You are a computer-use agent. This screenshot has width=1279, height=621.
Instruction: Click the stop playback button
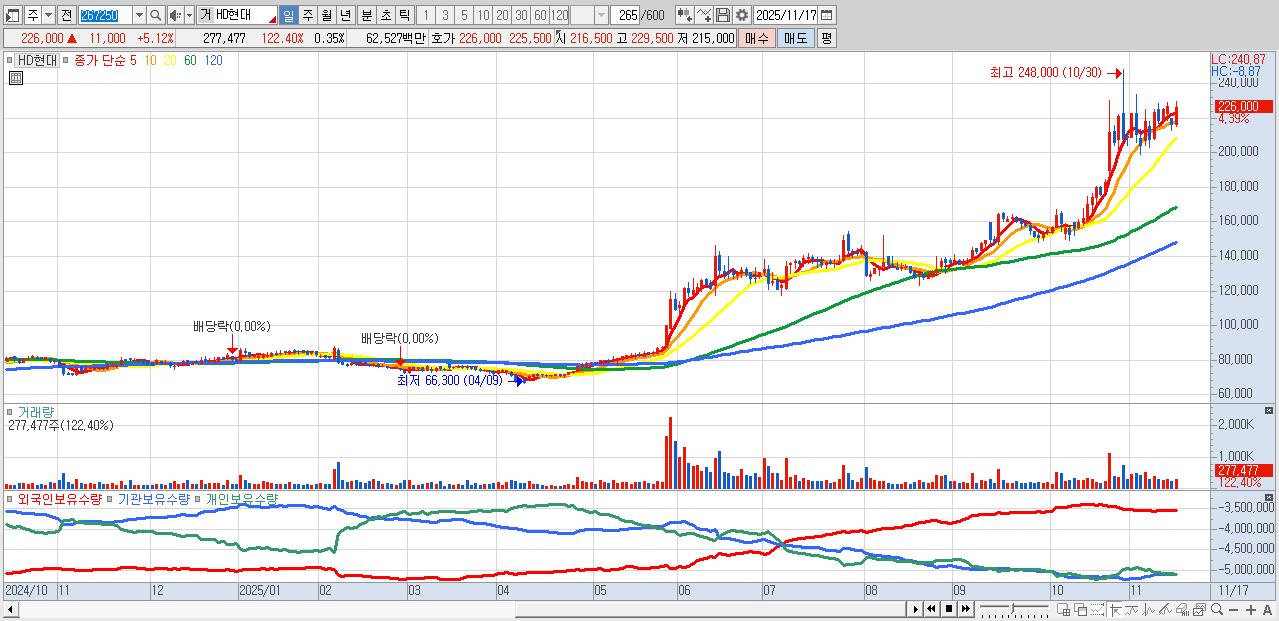coord(949,609)
